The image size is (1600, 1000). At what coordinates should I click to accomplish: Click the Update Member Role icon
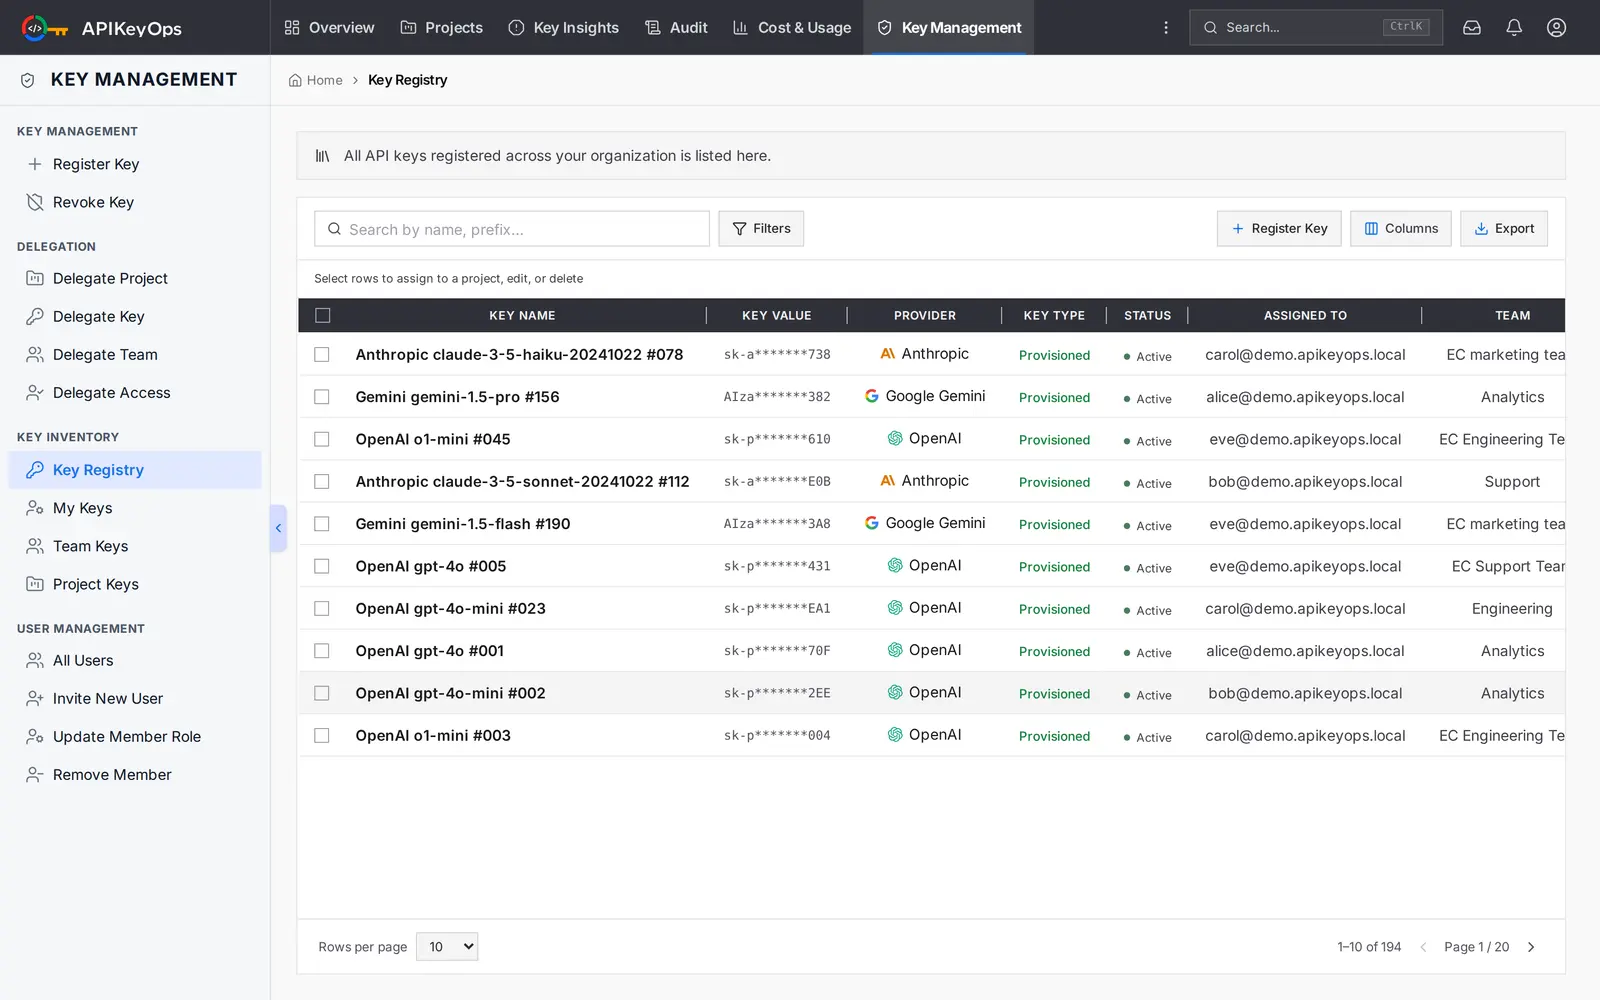click(x=35, y=736)
